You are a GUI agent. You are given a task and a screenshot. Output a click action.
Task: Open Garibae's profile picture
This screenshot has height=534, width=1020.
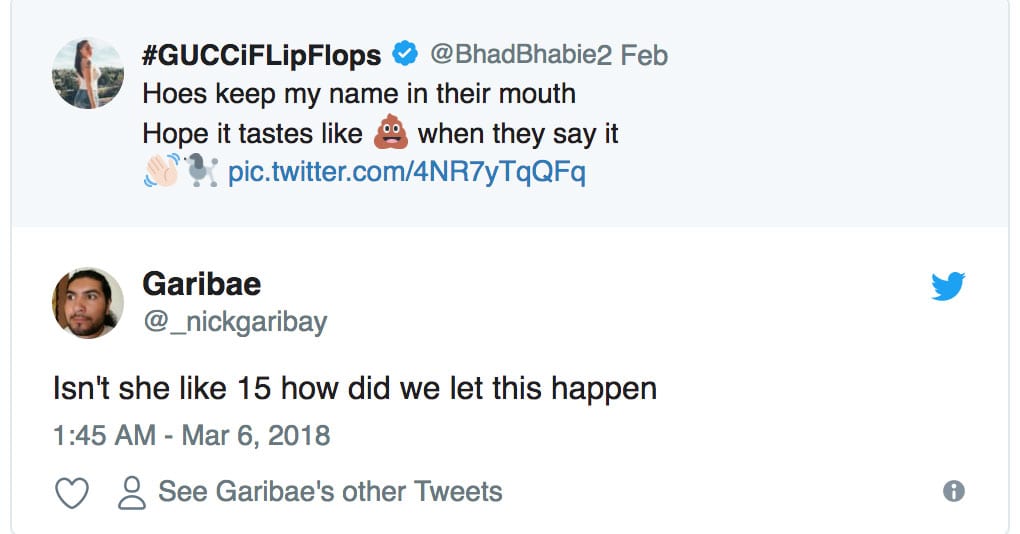coord(88,303)
